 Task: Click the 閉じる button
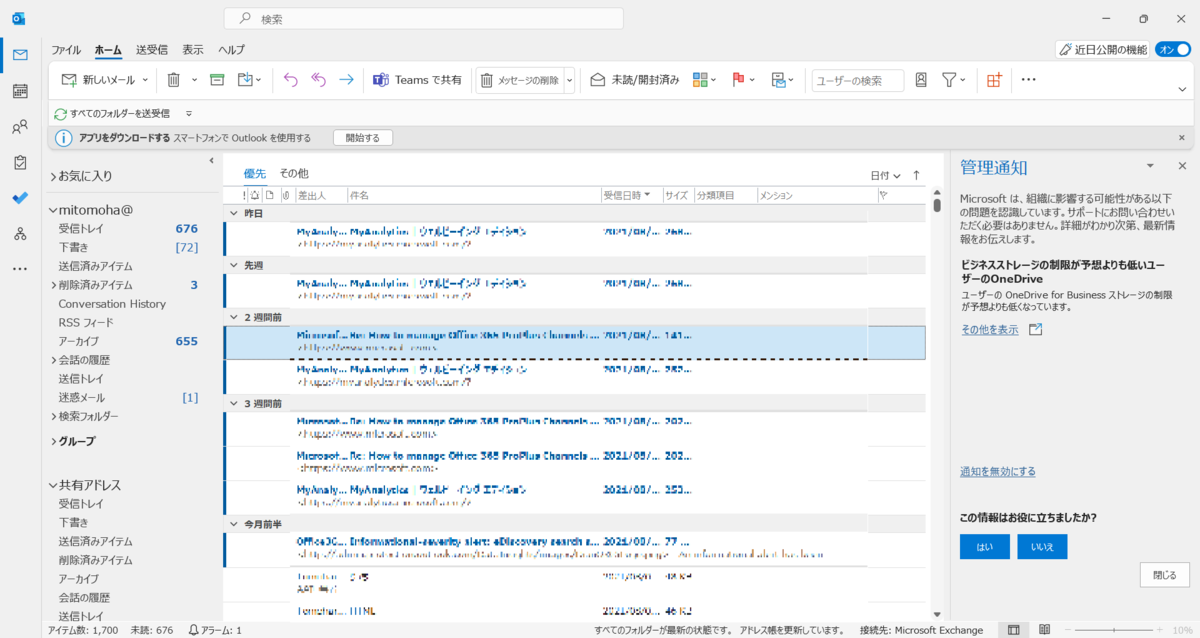1164,575
